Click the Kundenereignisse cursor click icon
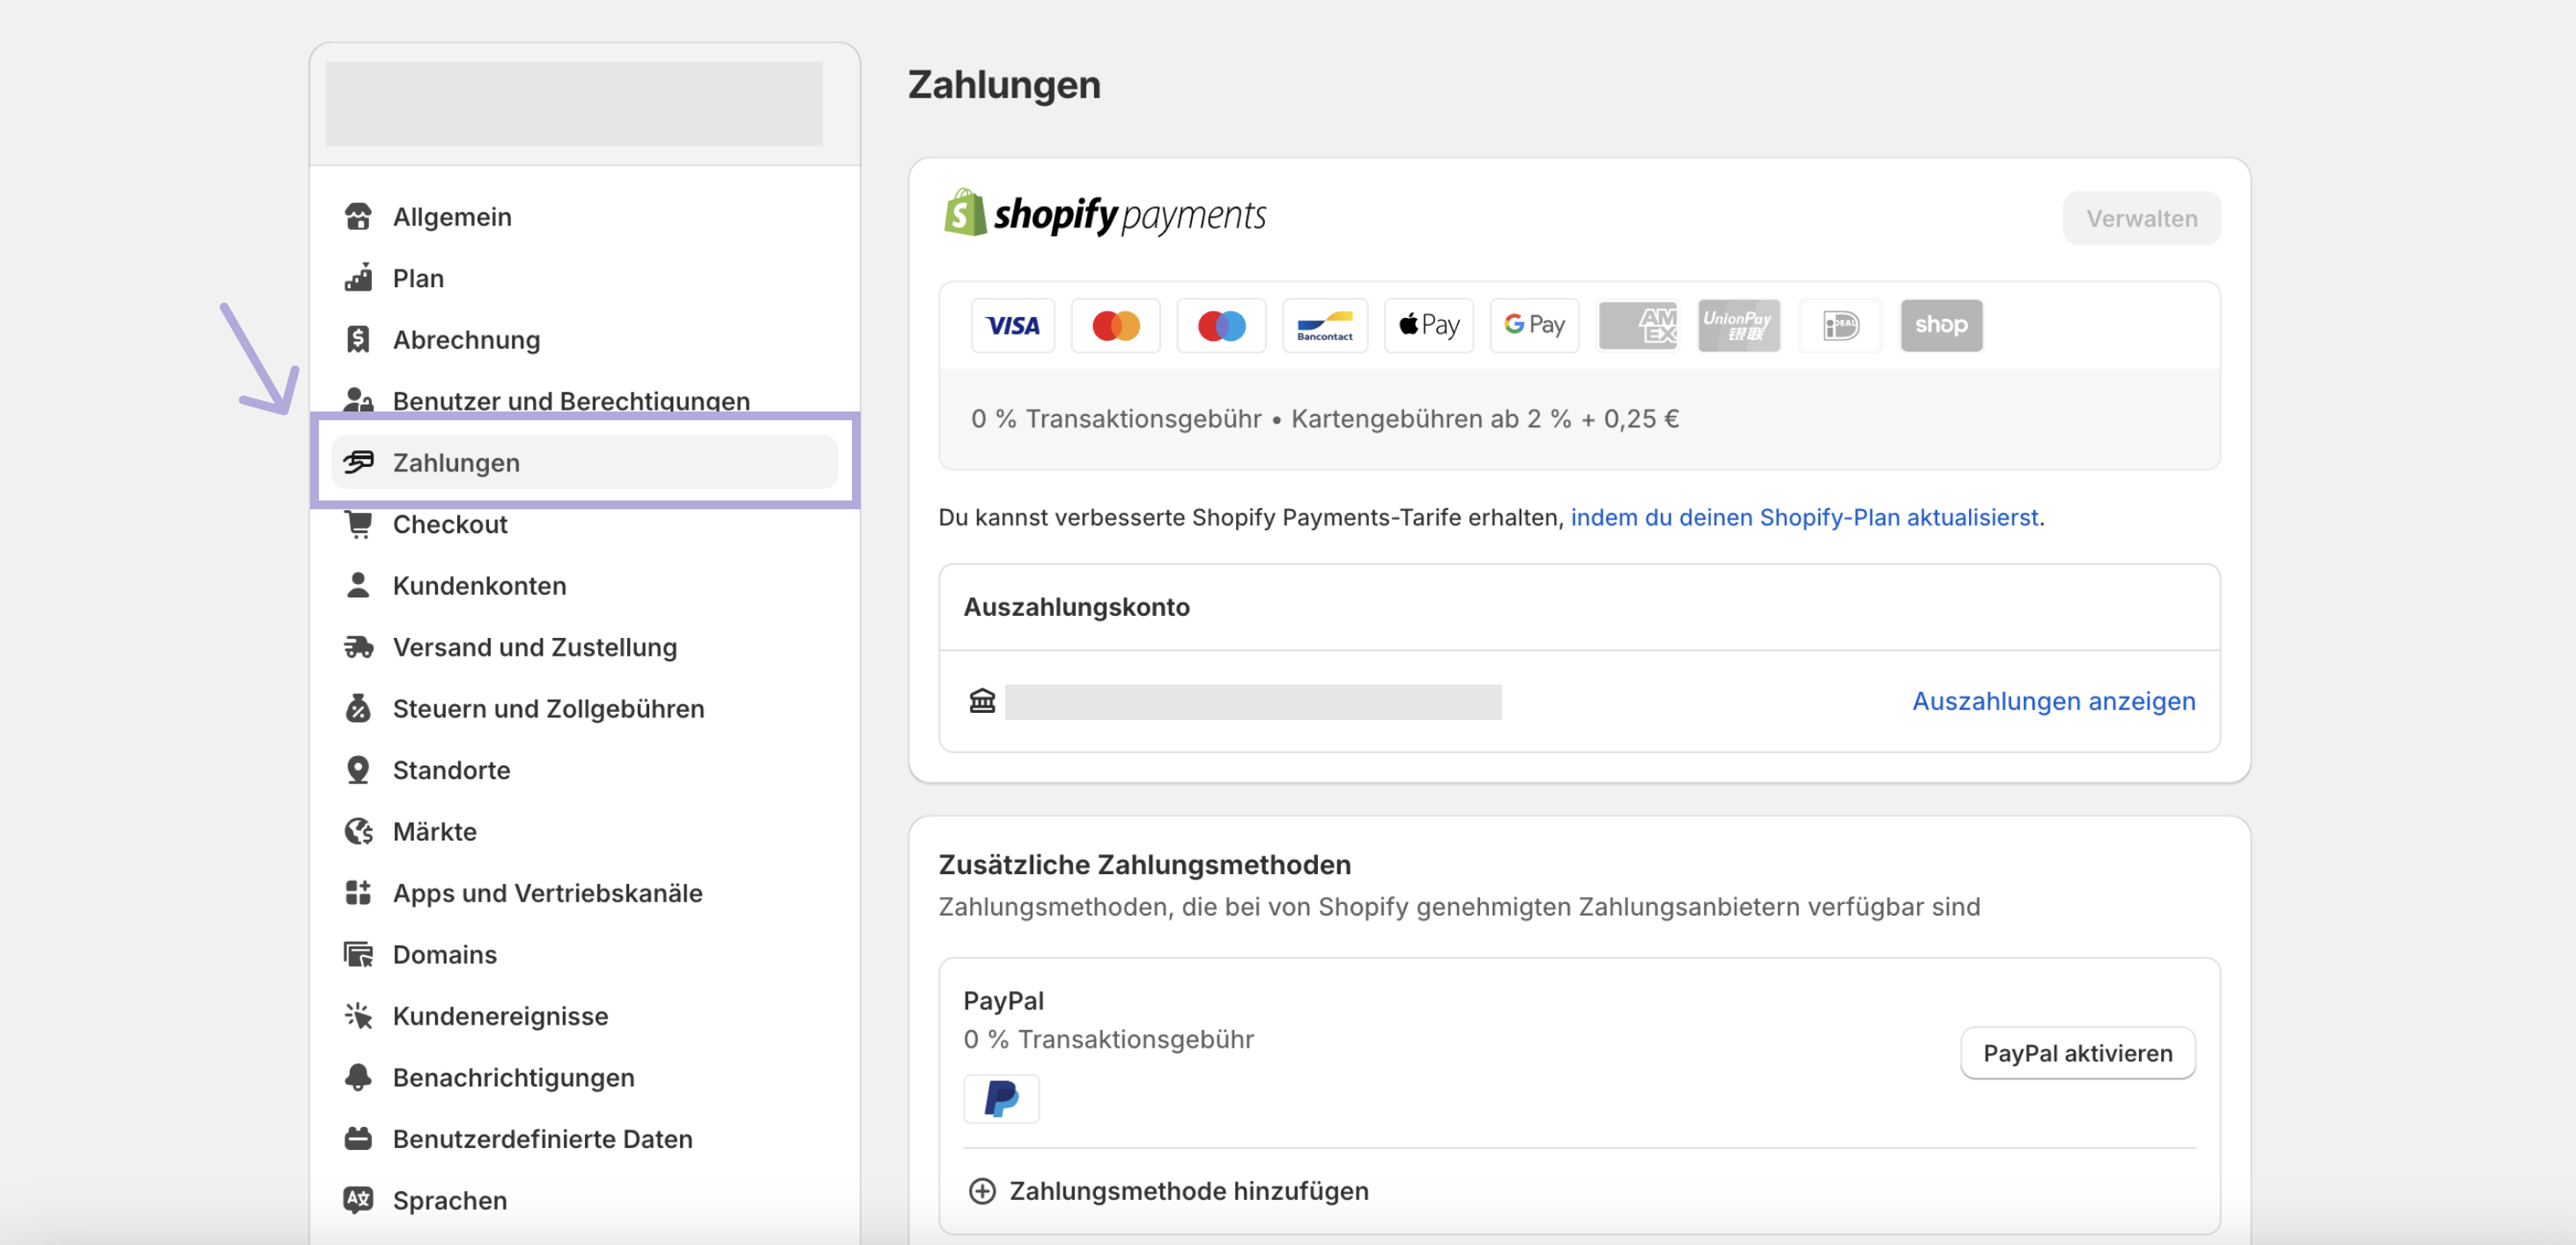The image size is (2576, 1245). [358, 1015]
